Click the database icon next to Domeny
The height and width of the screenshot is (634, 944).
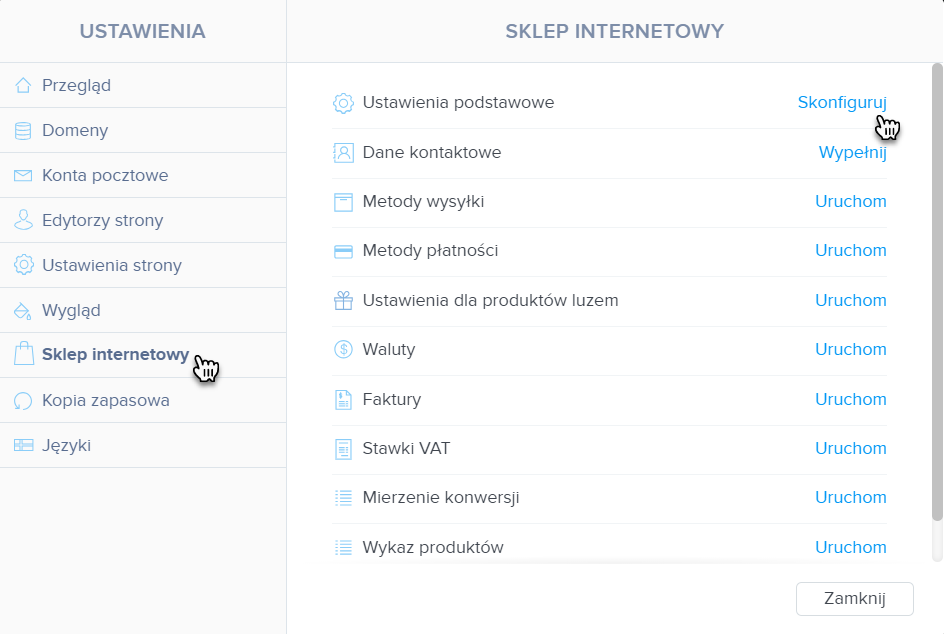[x=23, y=131]
